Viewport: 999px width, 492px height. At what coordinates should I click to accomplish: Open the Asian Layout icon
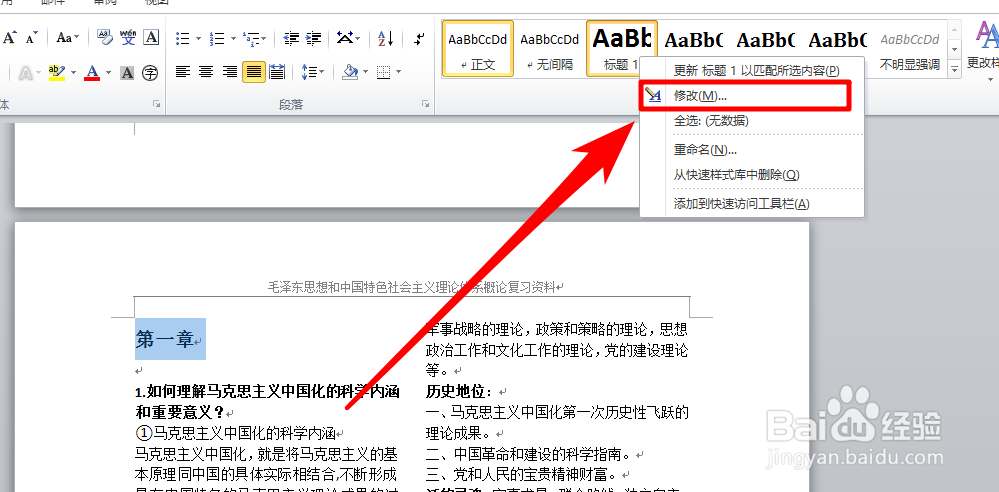(x=349, y=38)
